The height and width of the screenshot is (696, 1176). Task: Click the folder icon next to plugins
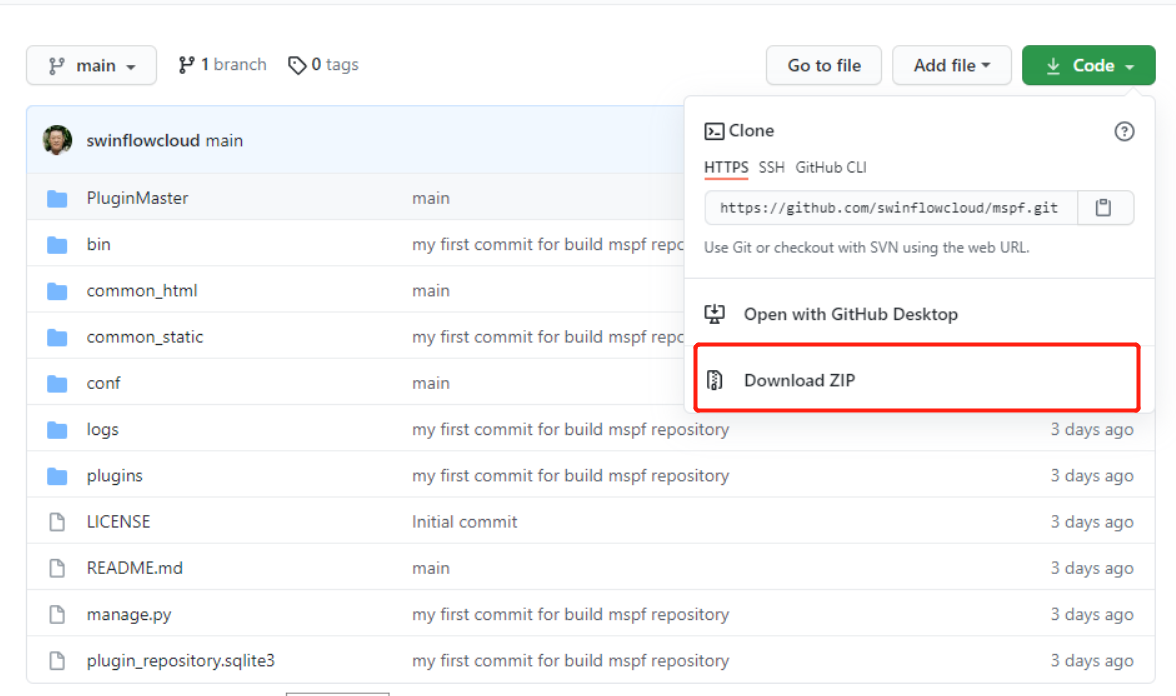[x=57, y=476]
